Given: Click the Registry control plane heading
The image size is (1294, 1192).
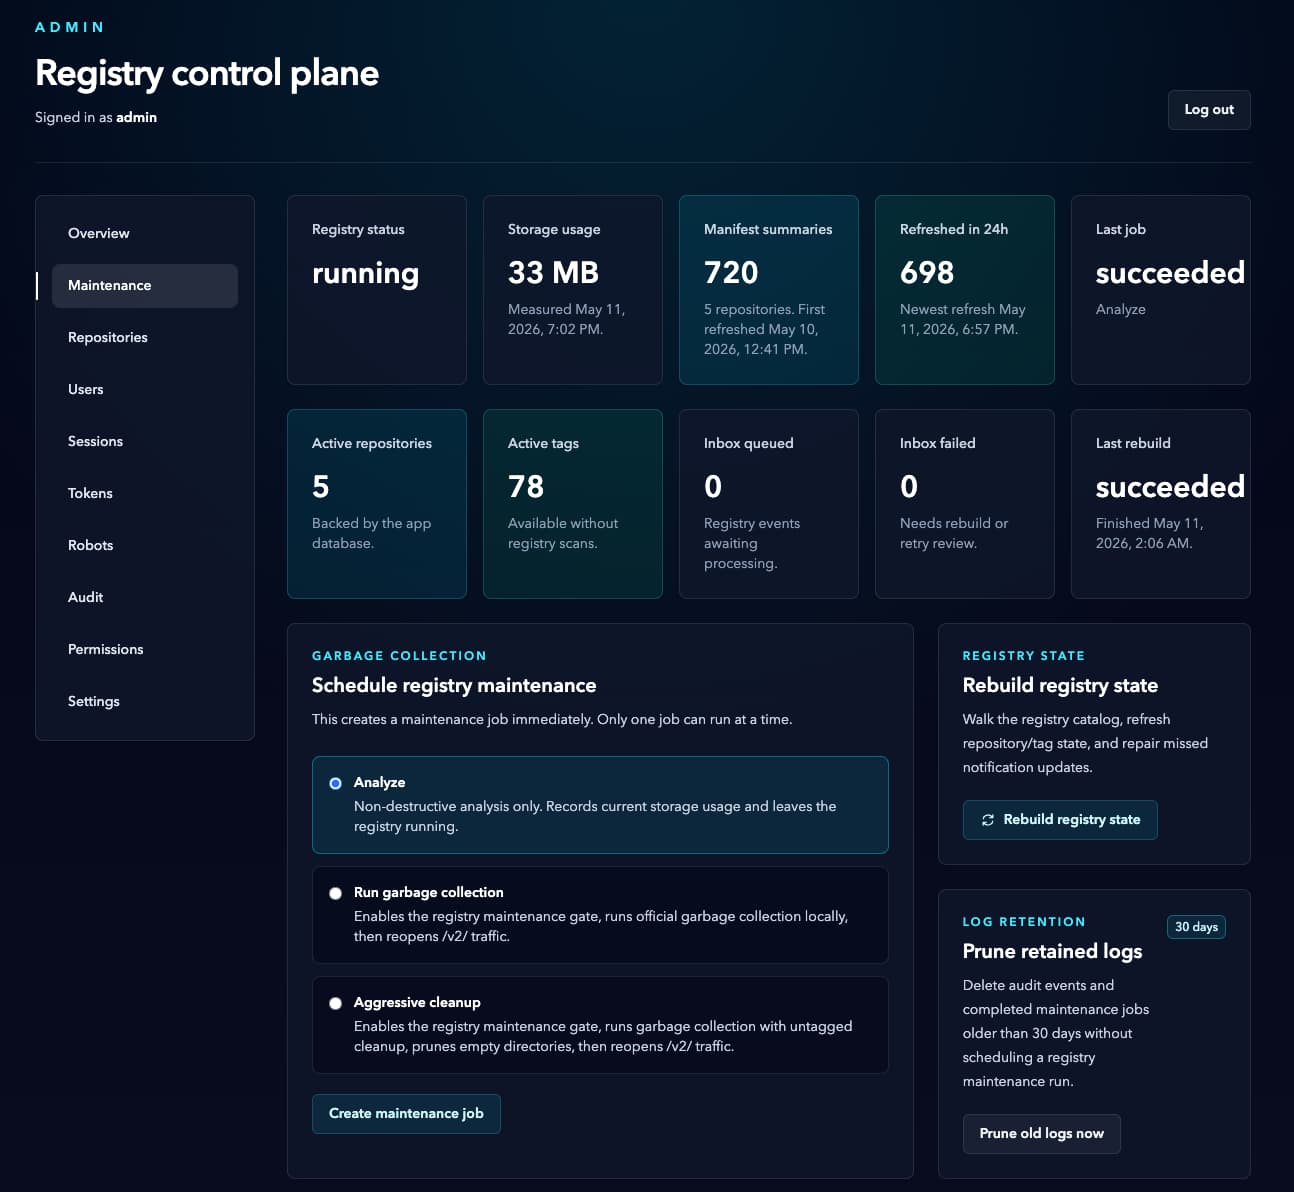Looking at the screenshot, I should [x=207, y=73].
